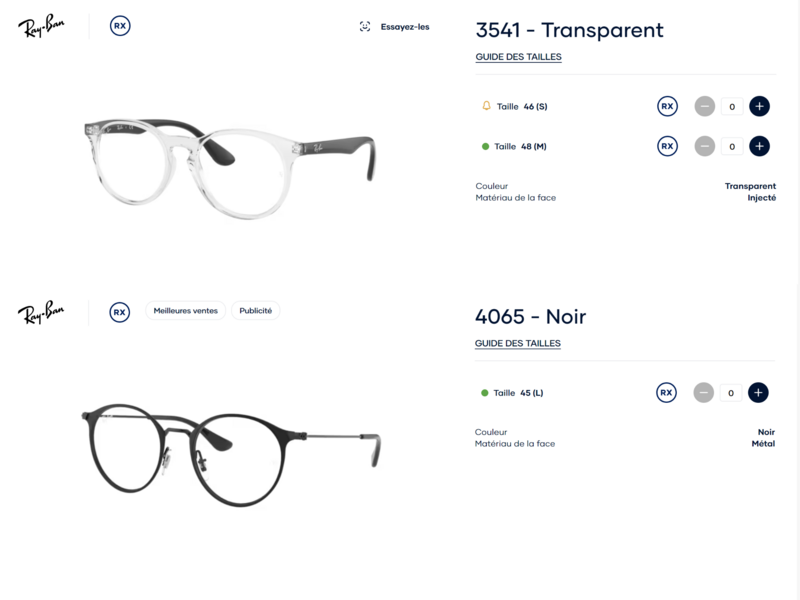This screenshot has width=800, height=600.
Task: Increase quantity for Taille 46 (S)
Action: click(759, 106)
